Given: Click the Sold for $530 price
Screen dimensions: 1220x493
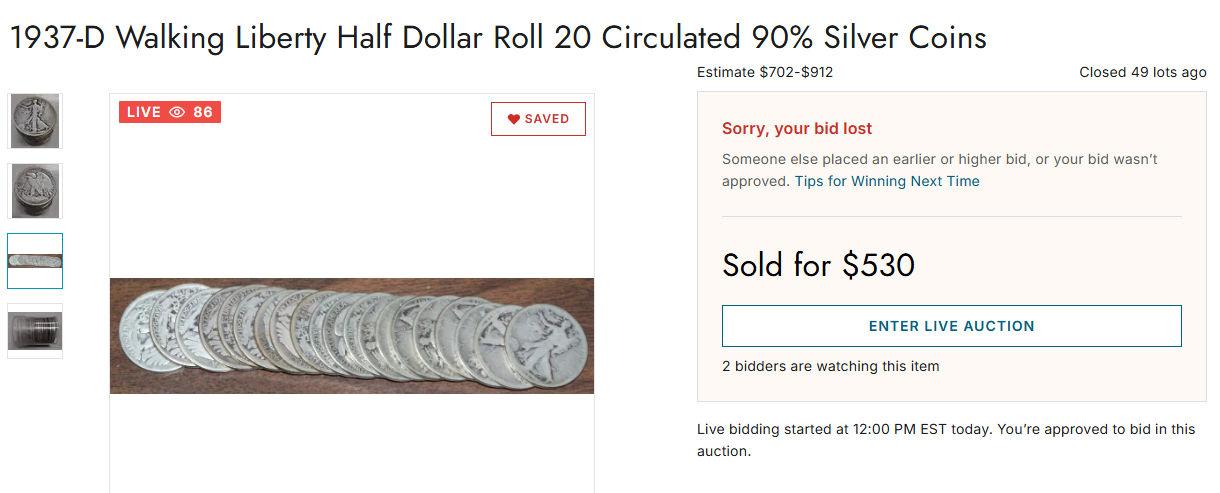Looking at the screenshot, I should [x=818, y=265].
